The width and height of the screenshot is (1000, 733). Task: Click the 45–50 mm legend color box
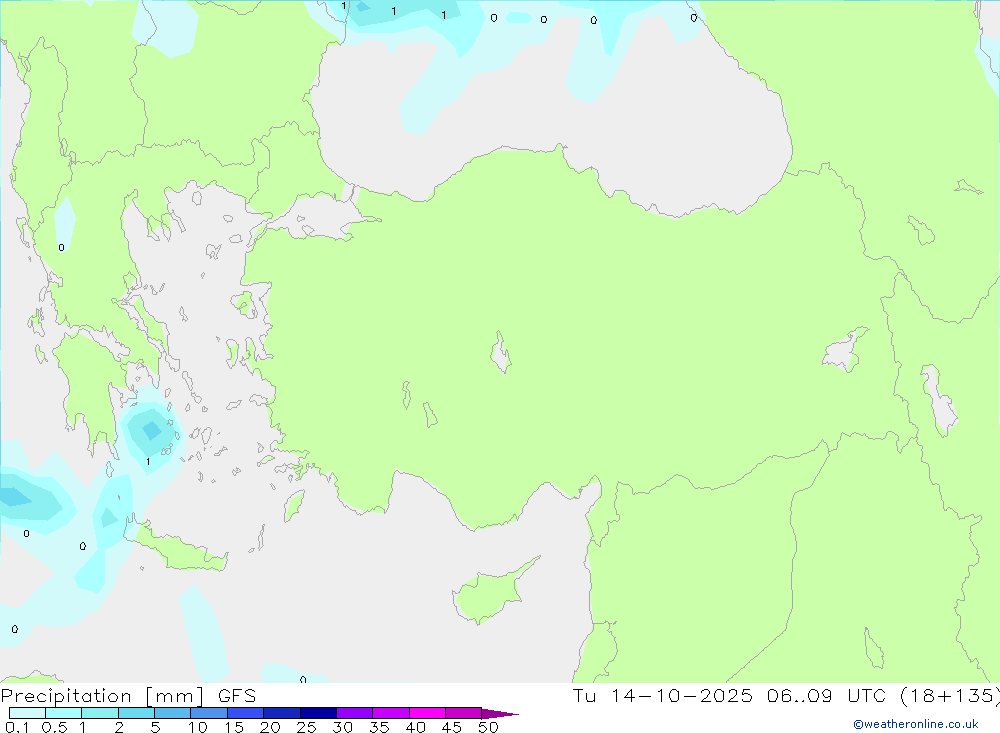pos(464,713)
